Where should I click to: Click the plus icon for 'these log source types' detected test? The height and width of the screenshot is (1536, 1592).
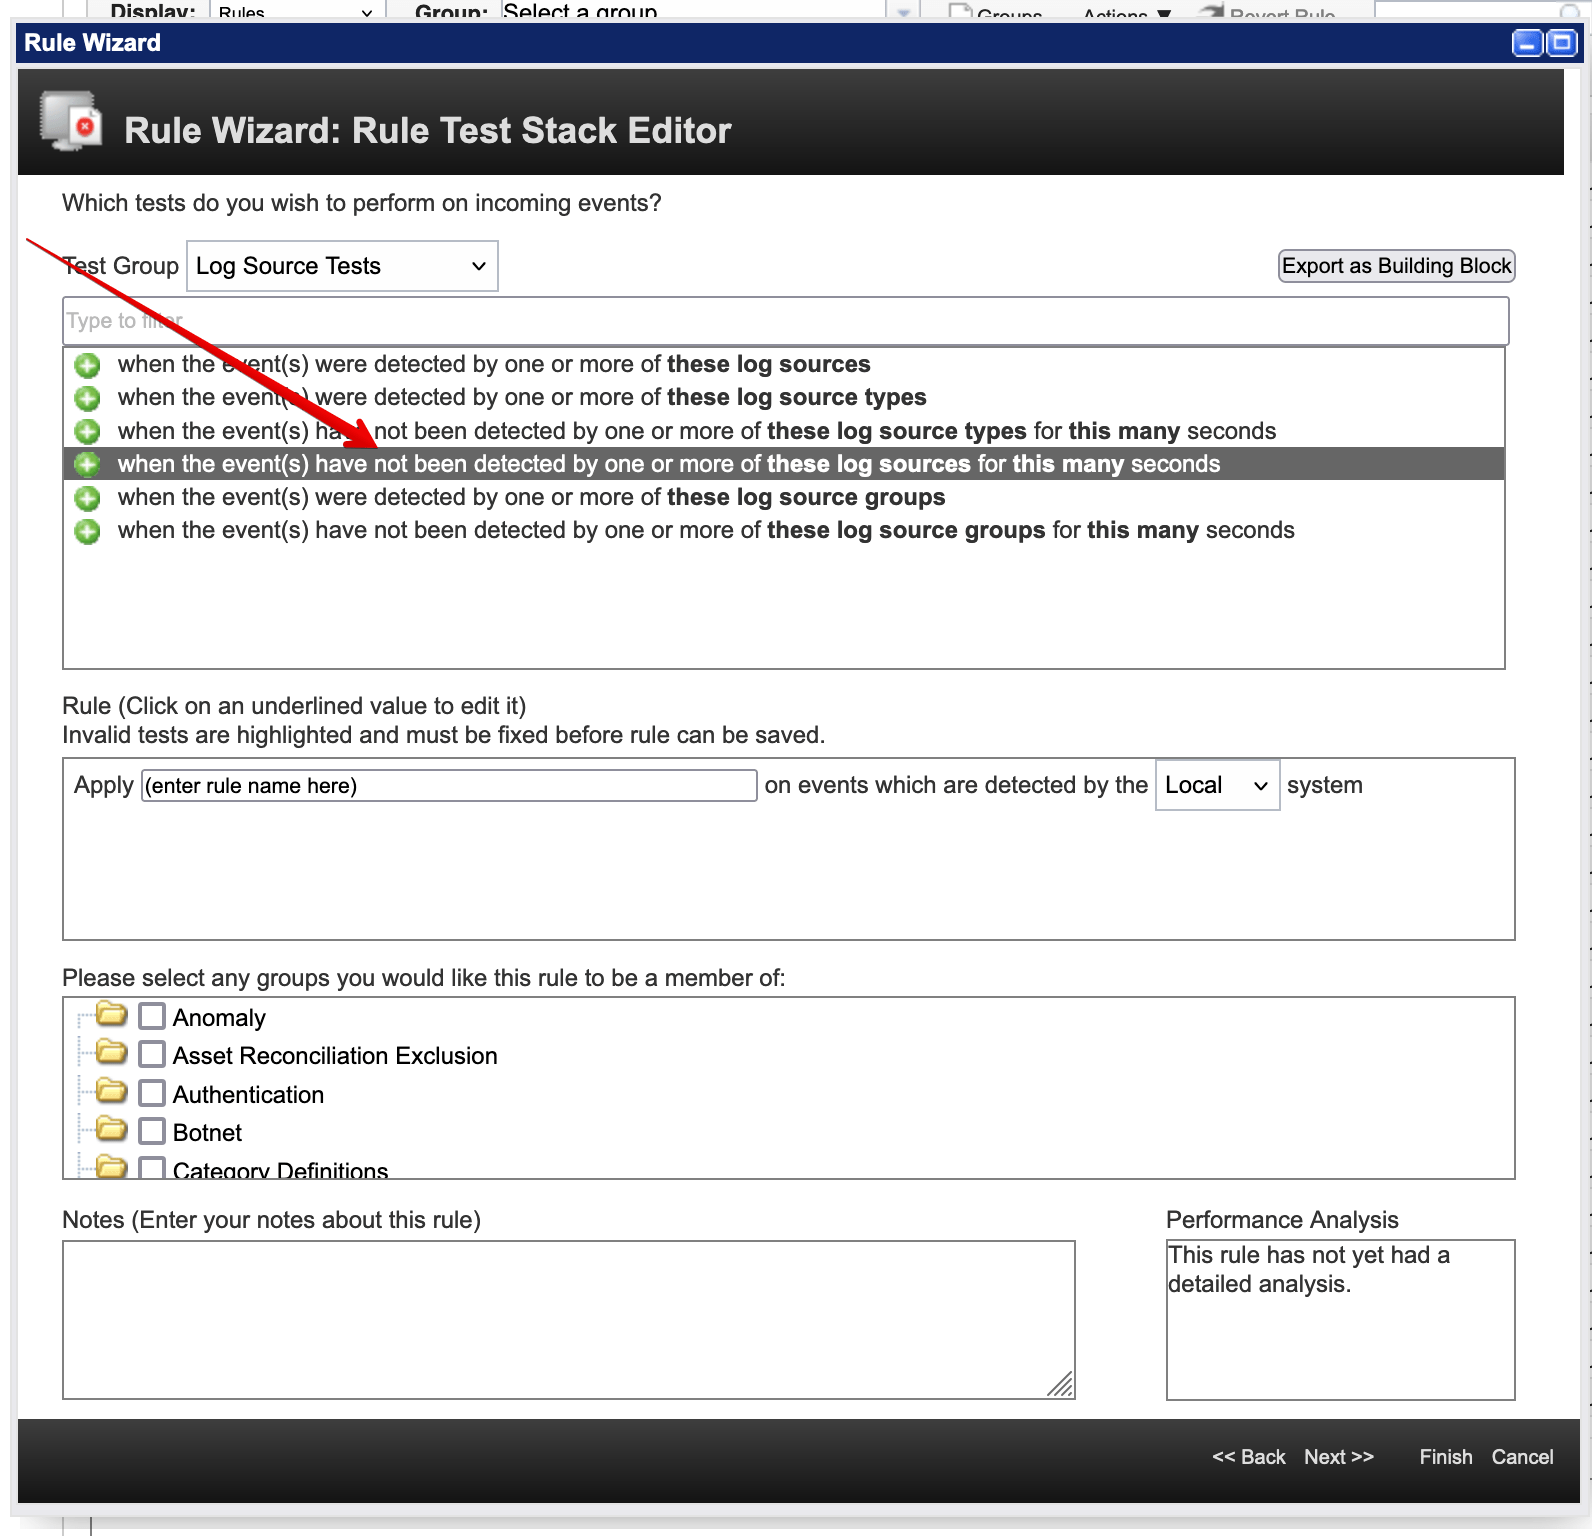tap(88, 398)
